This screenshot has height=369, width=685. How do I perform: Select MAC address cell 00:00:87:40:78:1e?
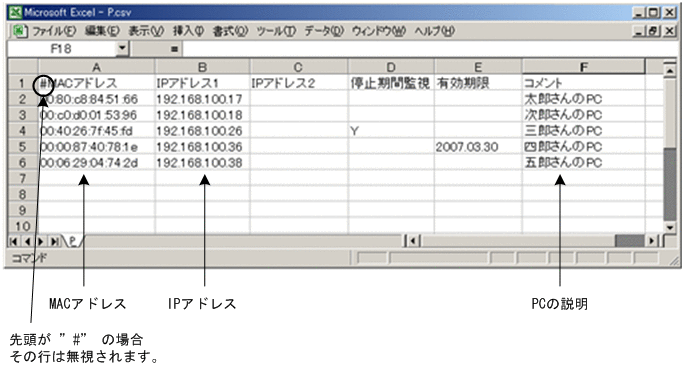(97, 147)
